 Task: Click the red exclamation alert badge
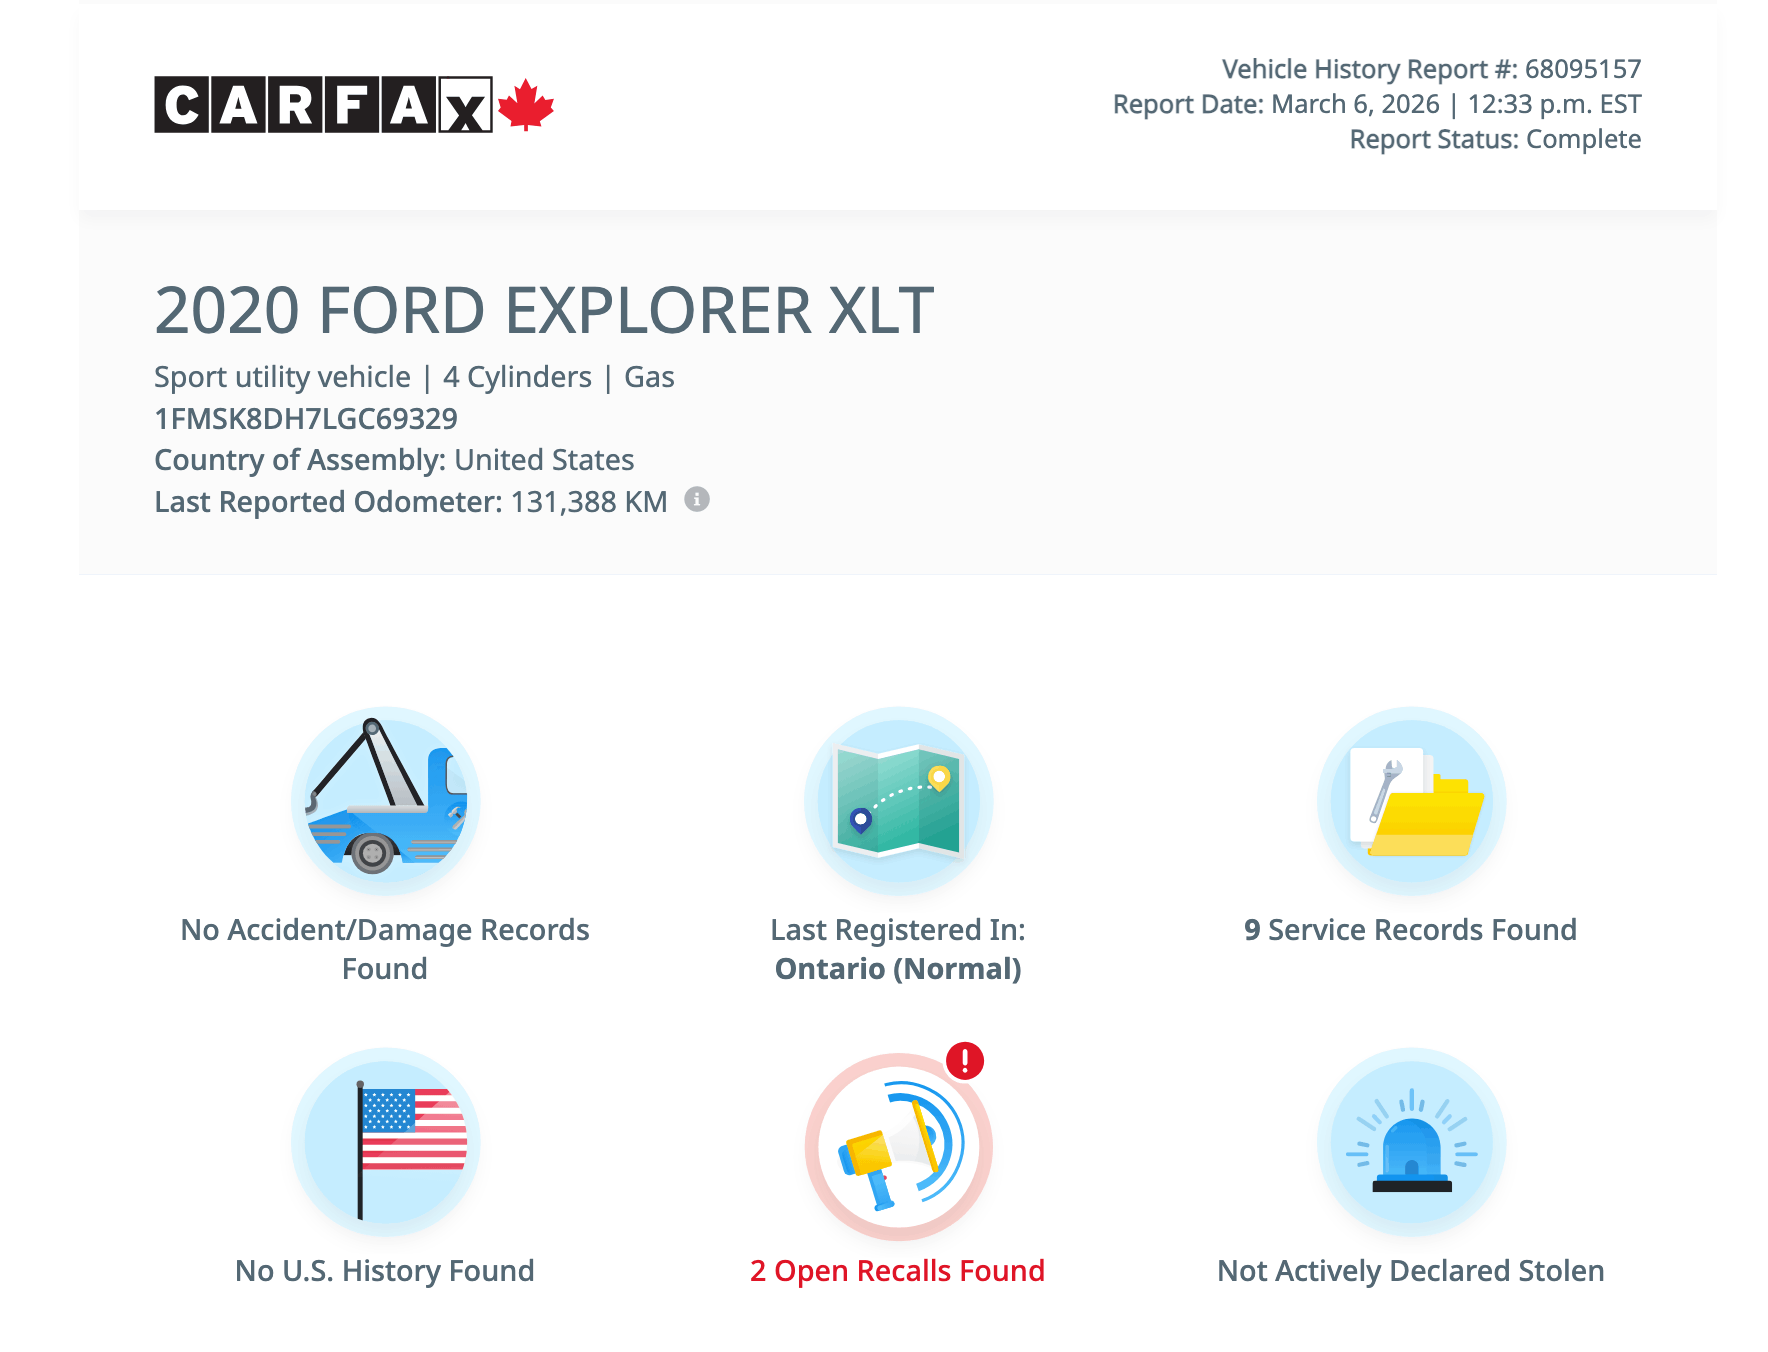click(x=965, y=1060)
